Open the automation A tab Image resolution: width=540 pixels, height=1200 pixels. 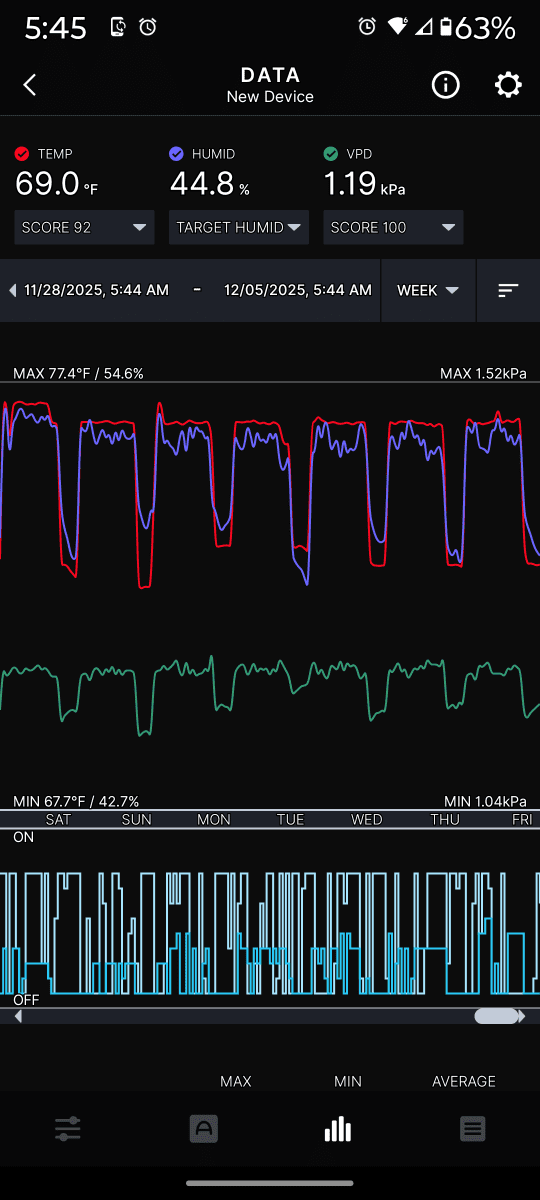[204, 1129]
